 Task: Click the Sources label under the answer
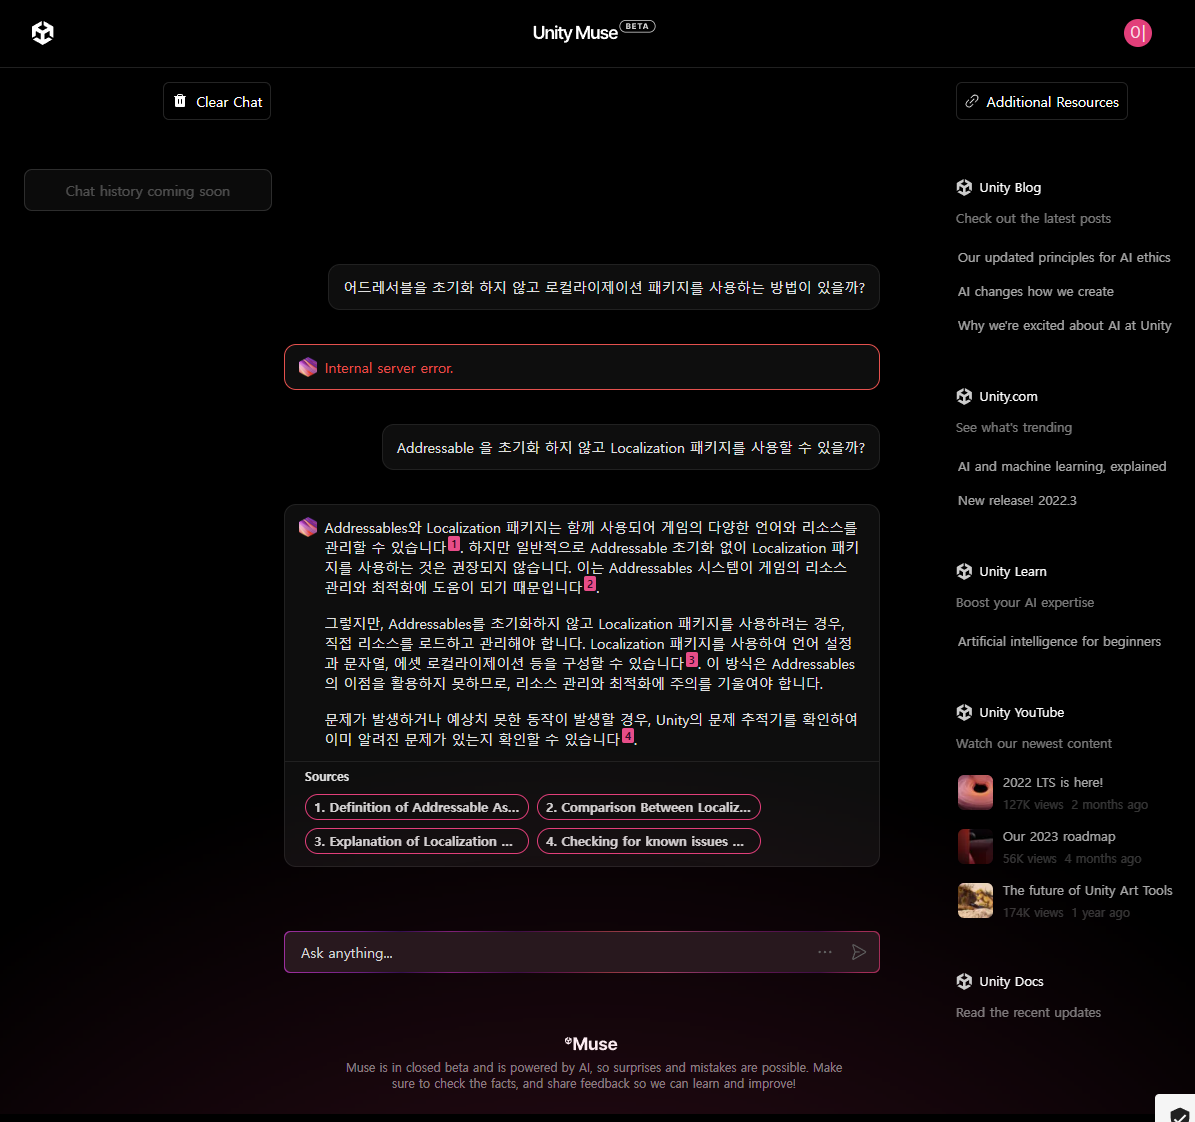[327, 777]
